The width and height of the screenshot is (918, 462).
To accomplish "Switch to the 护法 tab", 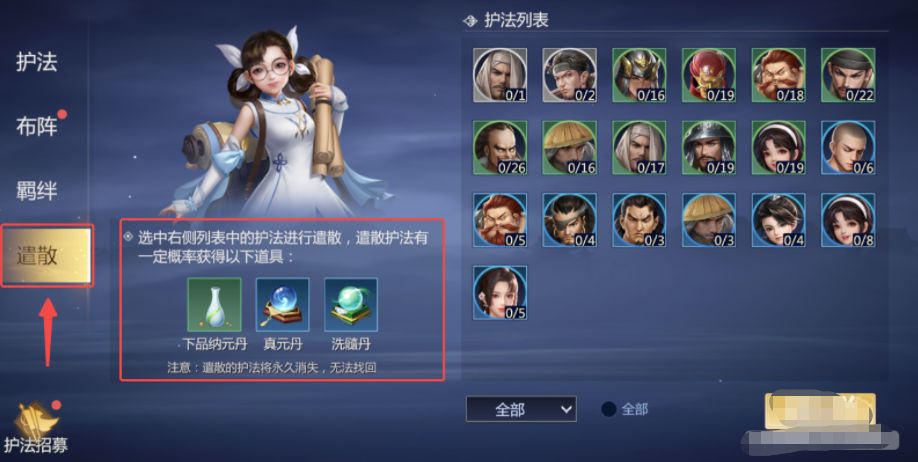I will click(36, 61).
